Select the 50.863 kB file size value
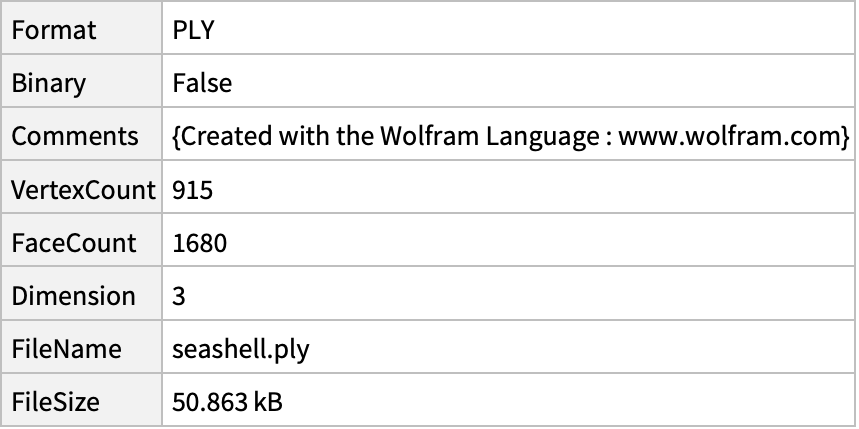 click(227, 402)
